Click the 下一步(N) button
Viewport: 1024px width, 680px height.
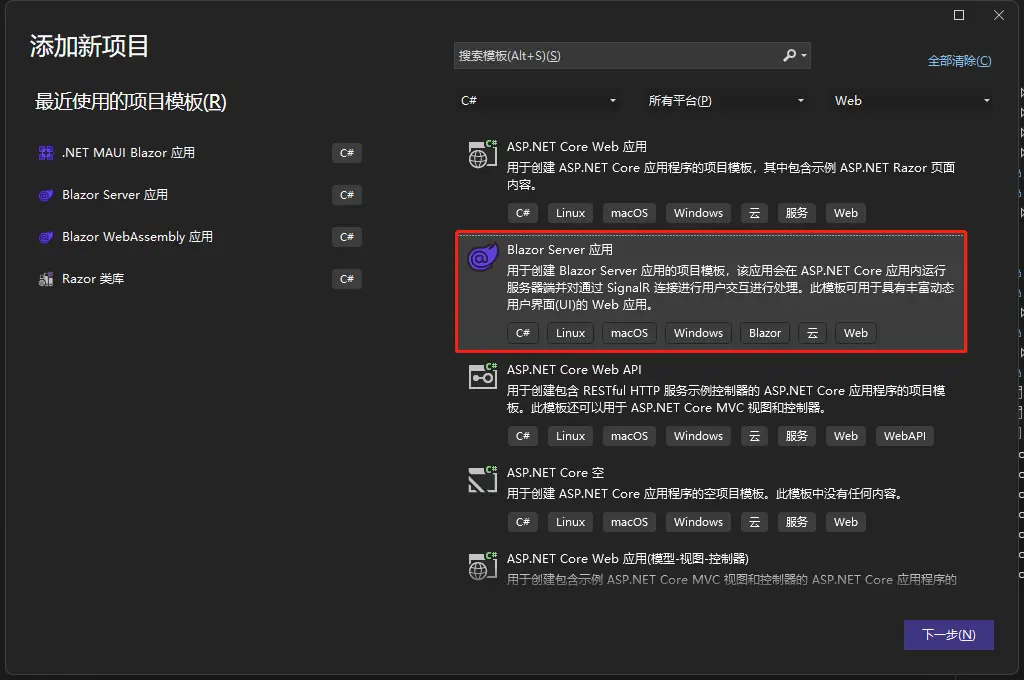[948, 635]
